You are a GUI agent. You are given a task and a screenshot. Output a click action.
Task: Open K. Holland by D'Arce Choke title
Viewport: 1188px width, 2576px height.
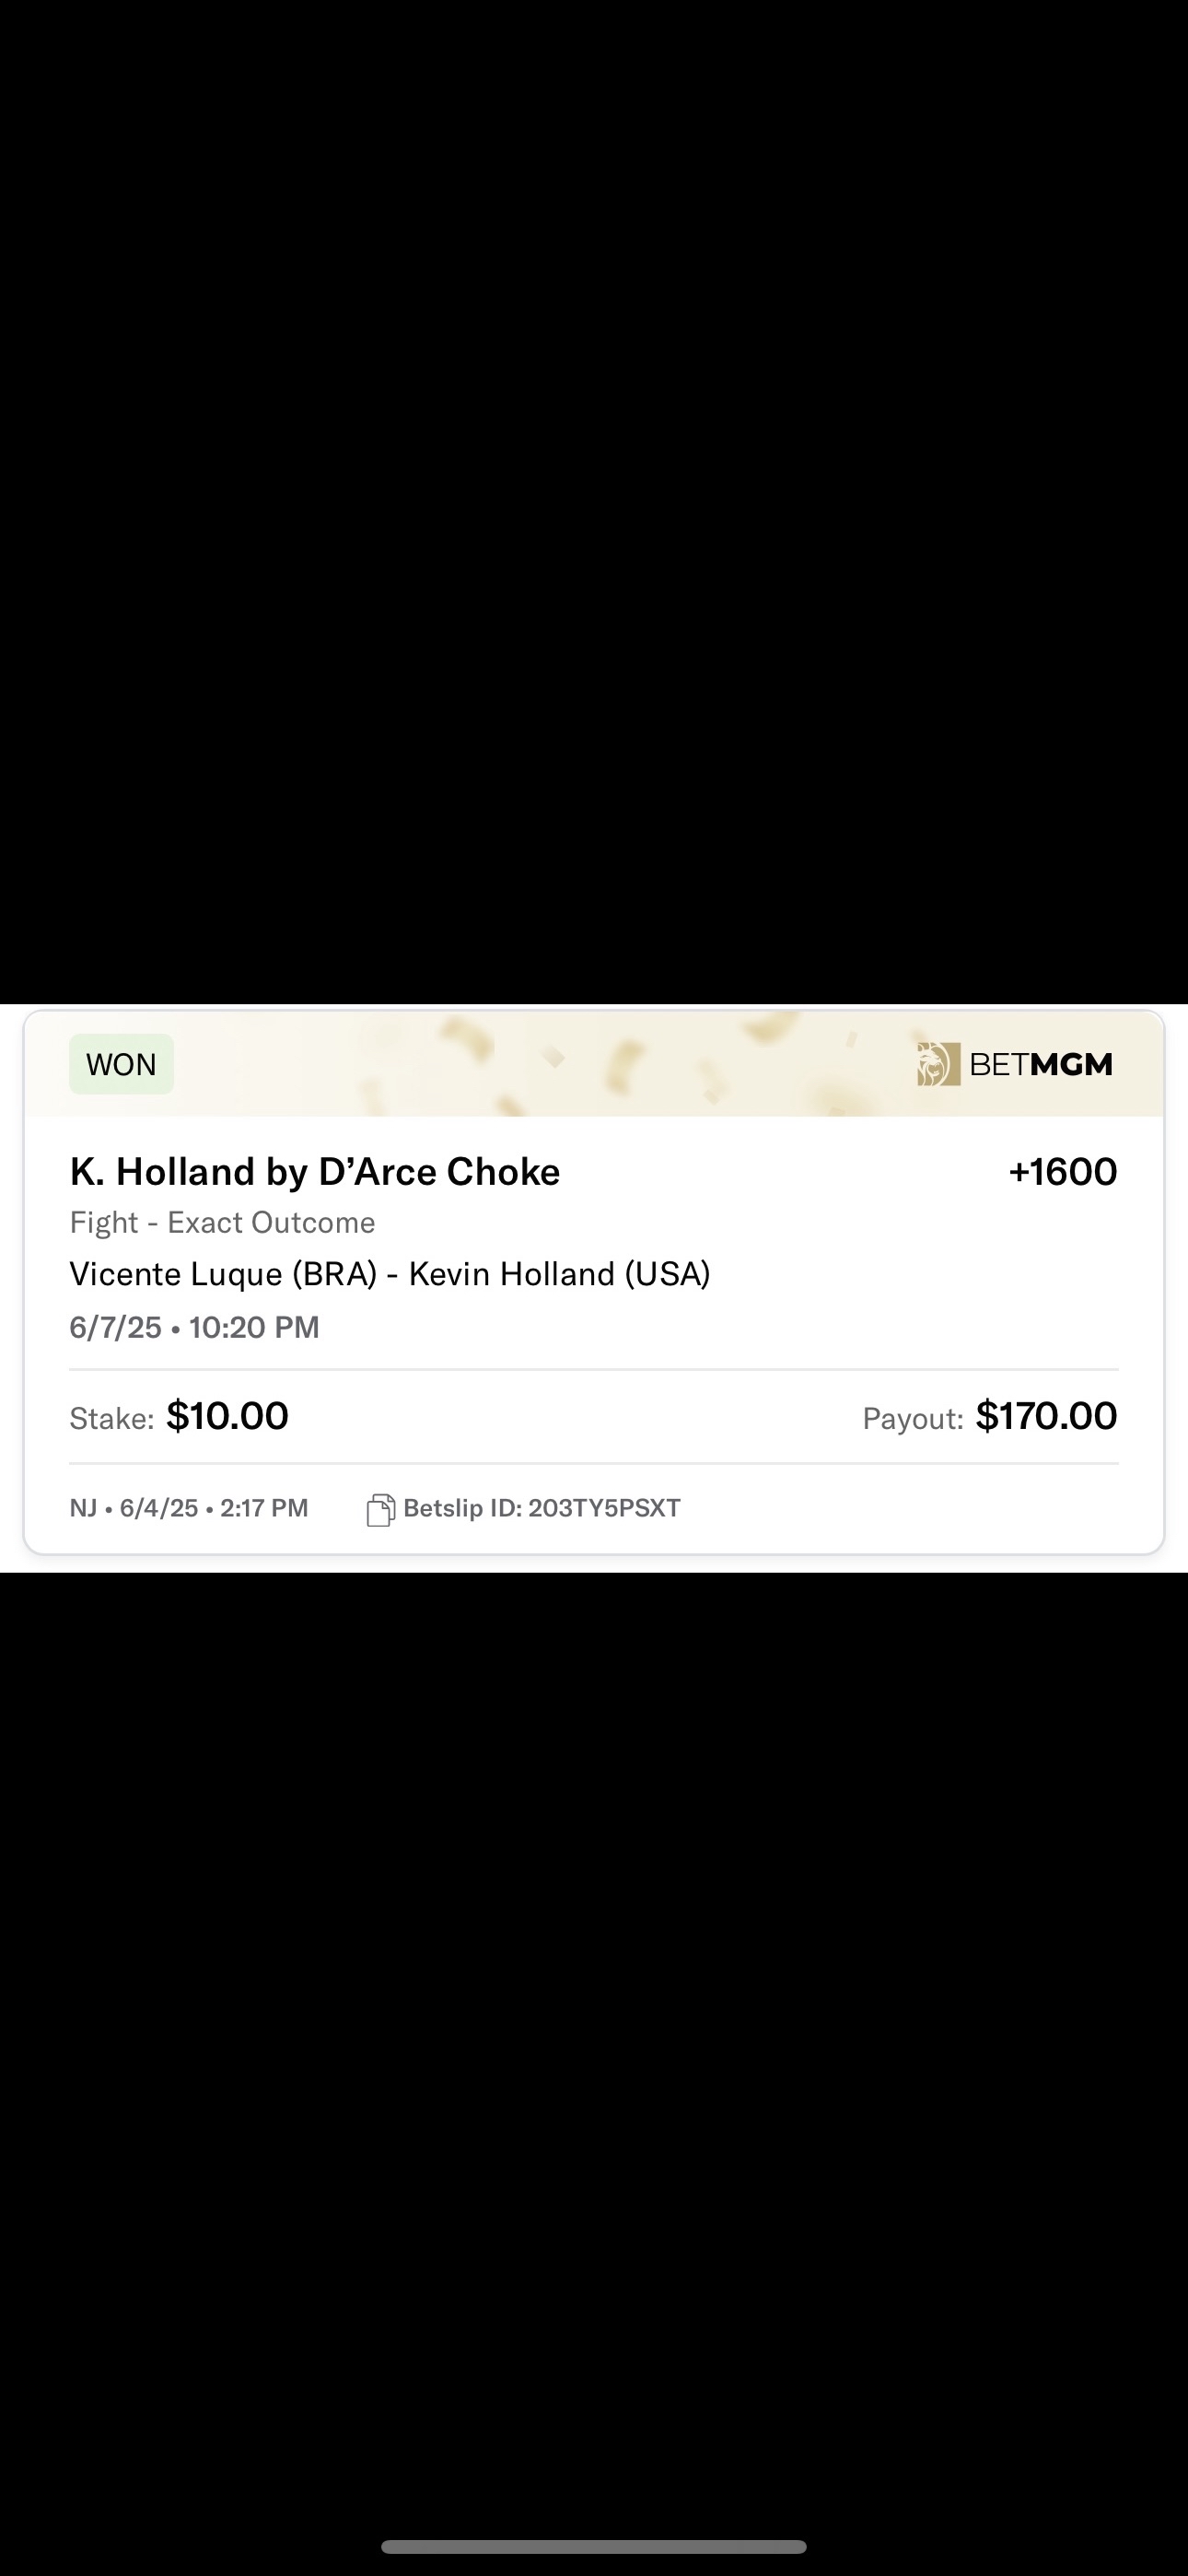click(315, 1172)
